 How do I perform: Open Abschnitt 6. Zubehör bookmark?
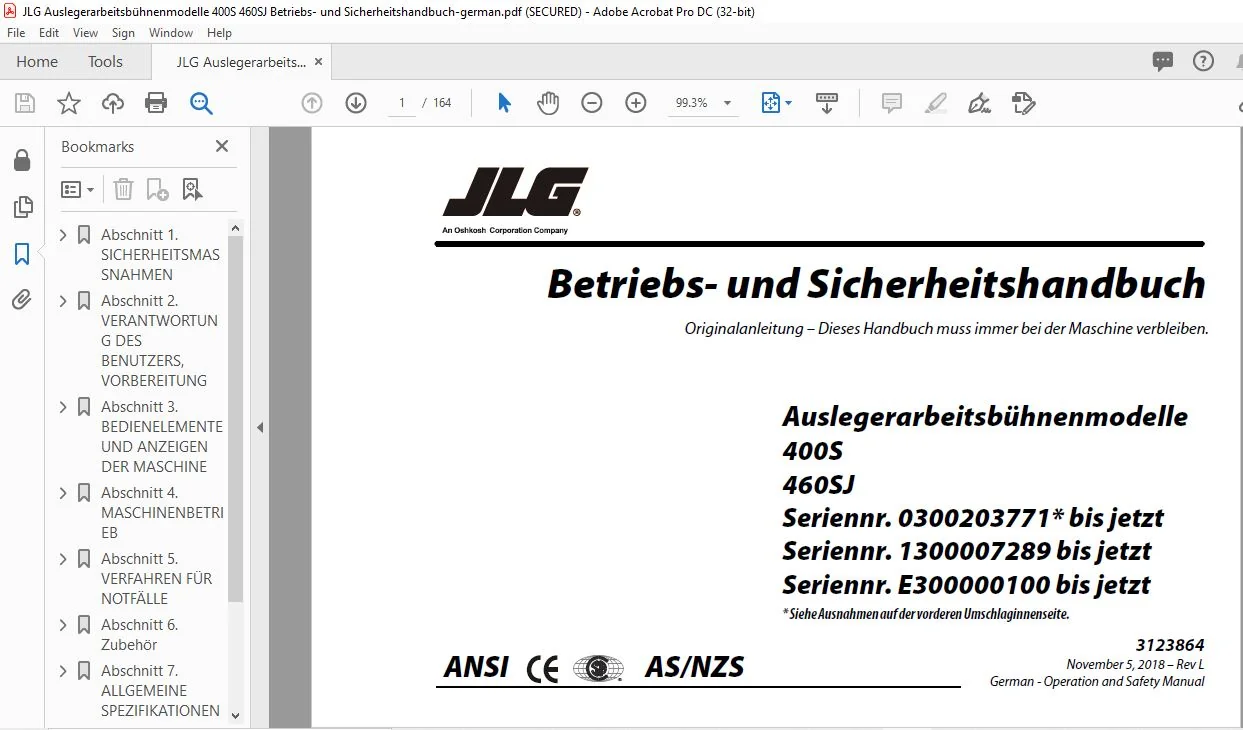coord(139,635)
